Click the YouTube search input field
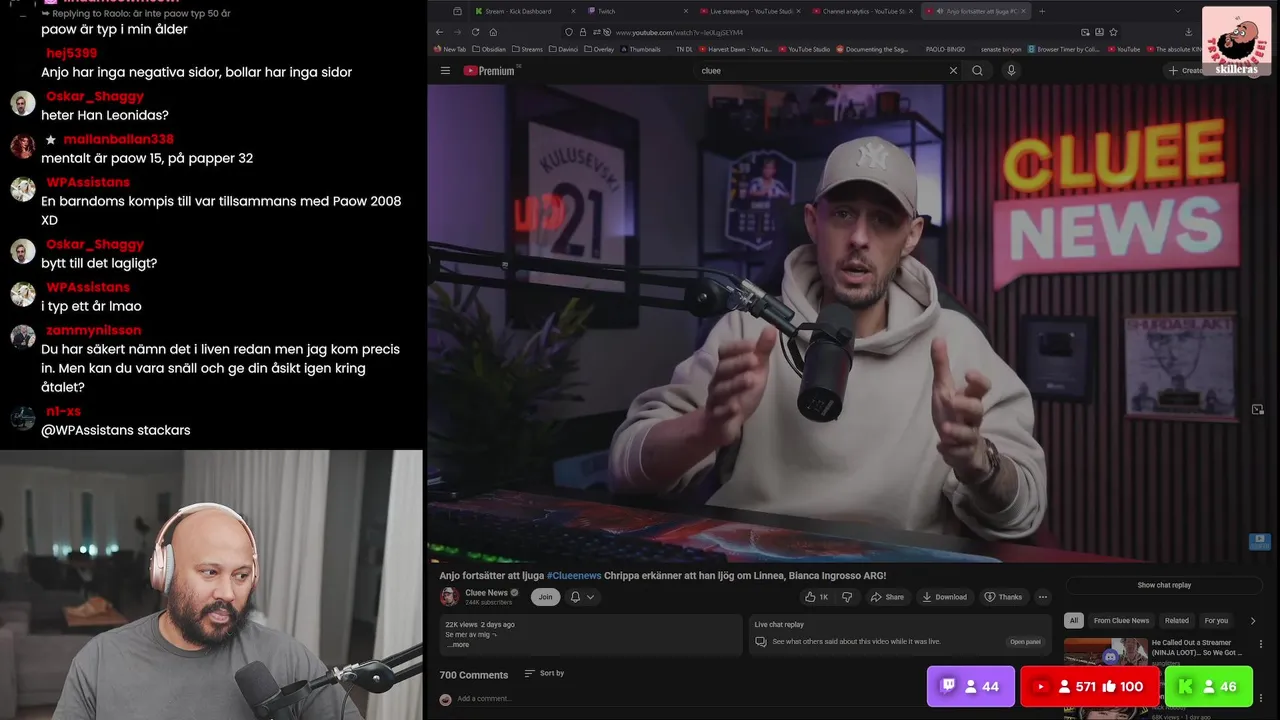1280x720 pixels. (820, 70)
